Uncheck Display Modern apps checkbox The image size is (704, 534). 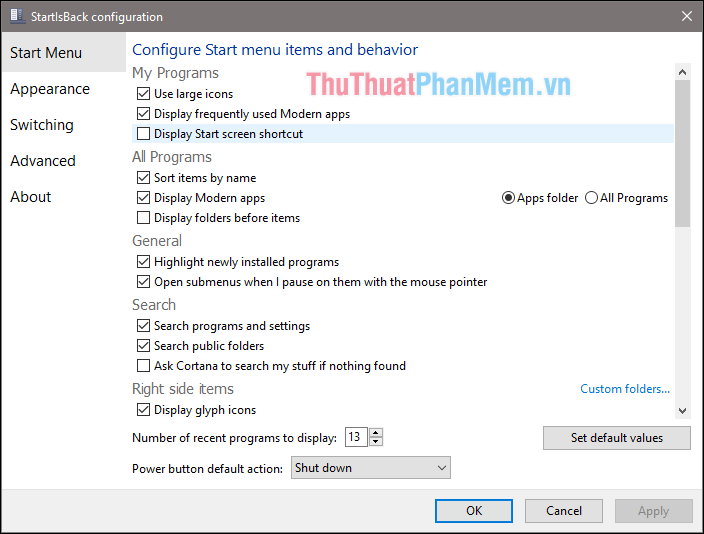[143, 198]
